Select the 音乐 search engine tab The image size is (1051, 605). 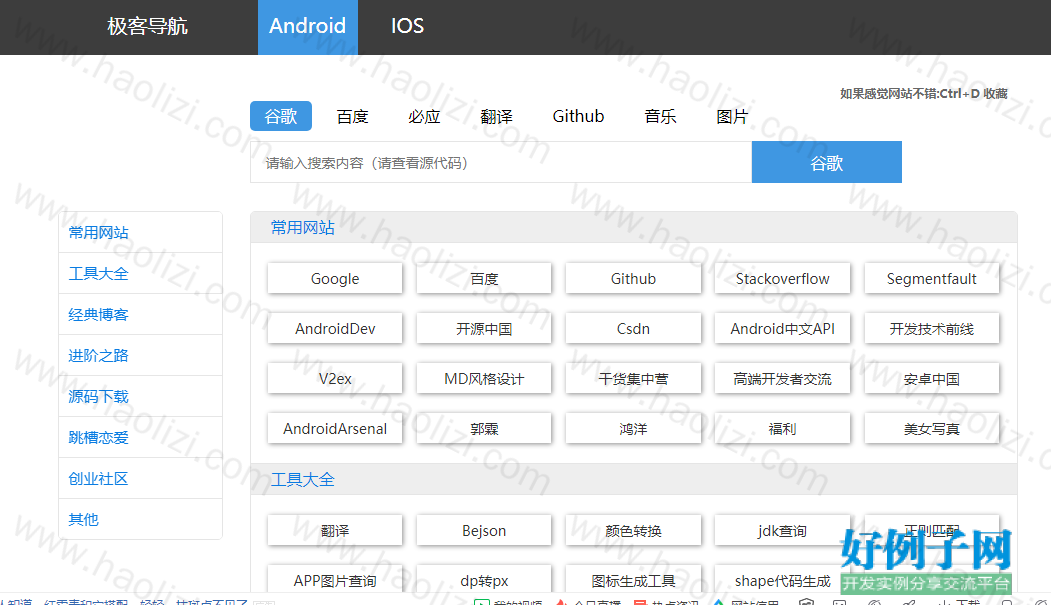point(660,116)
